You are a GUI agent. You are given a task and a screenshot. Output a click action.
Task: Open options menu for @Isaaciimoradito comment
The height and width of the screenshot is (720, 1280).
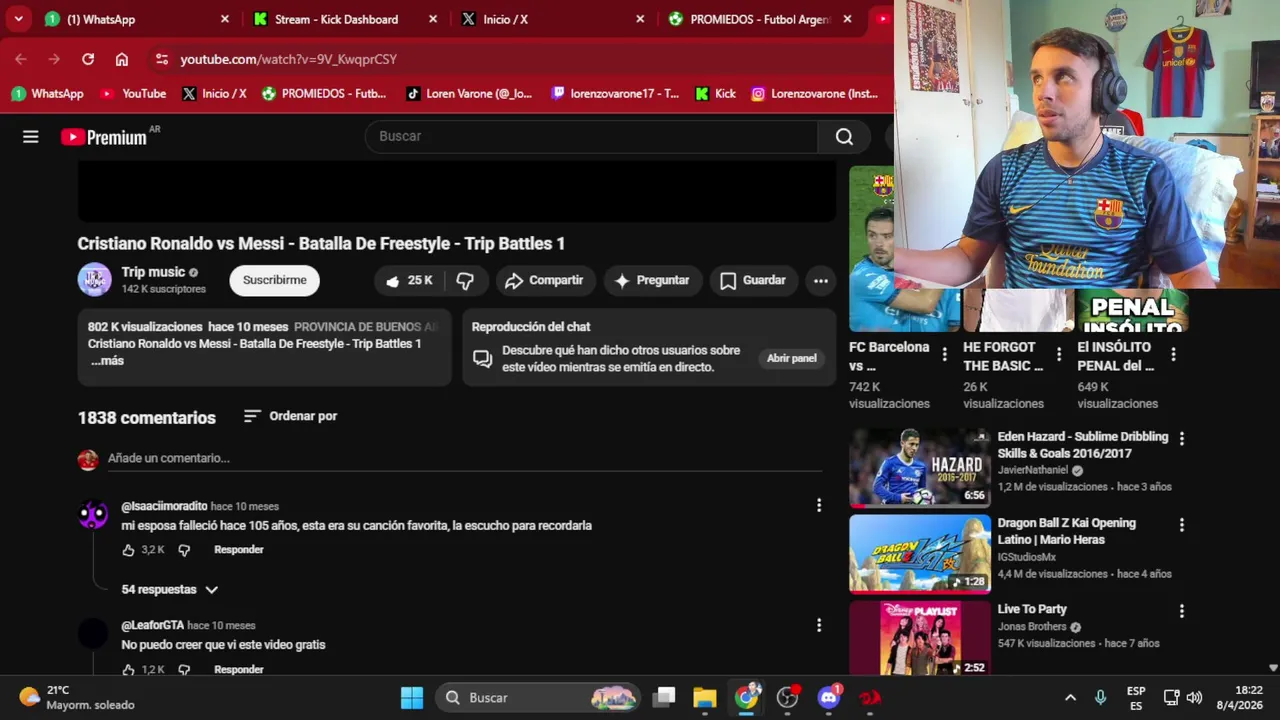point(819,506)
